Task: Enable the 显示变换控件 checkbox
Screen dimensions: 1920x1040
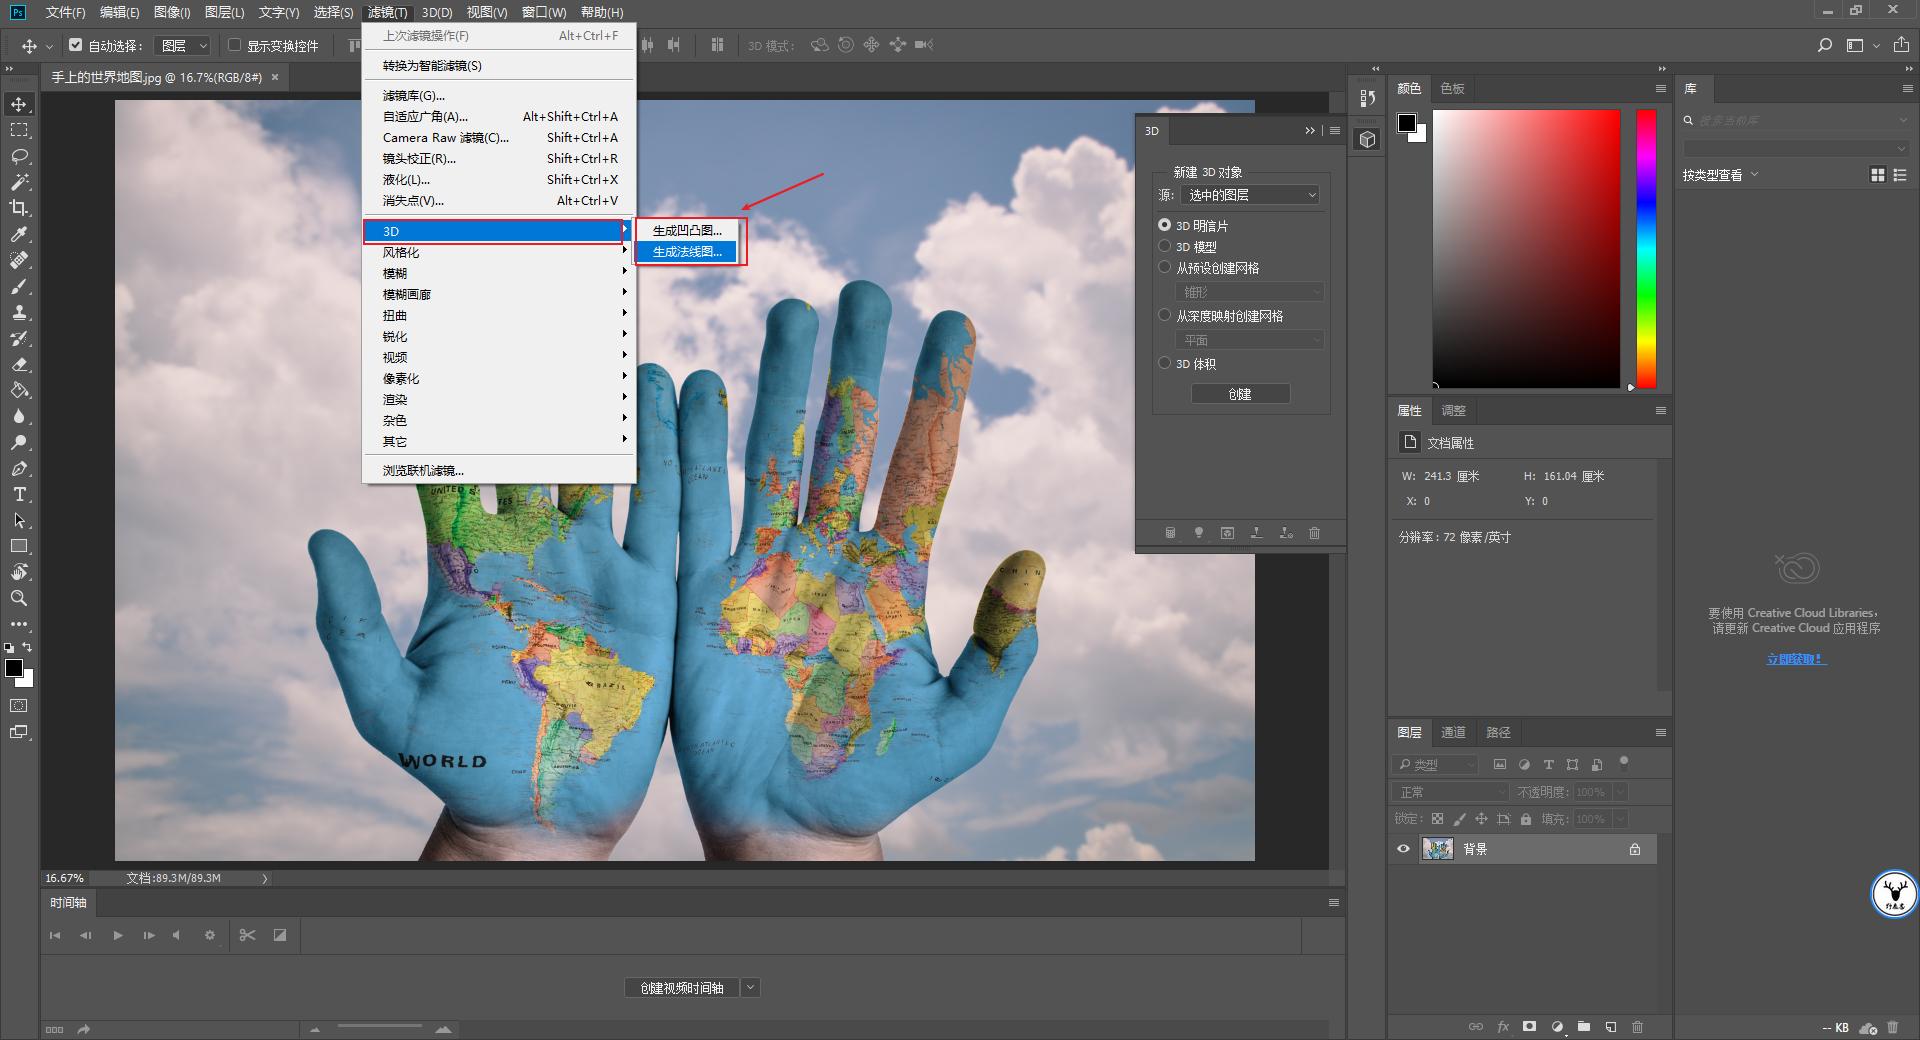Action: (234, 45)
